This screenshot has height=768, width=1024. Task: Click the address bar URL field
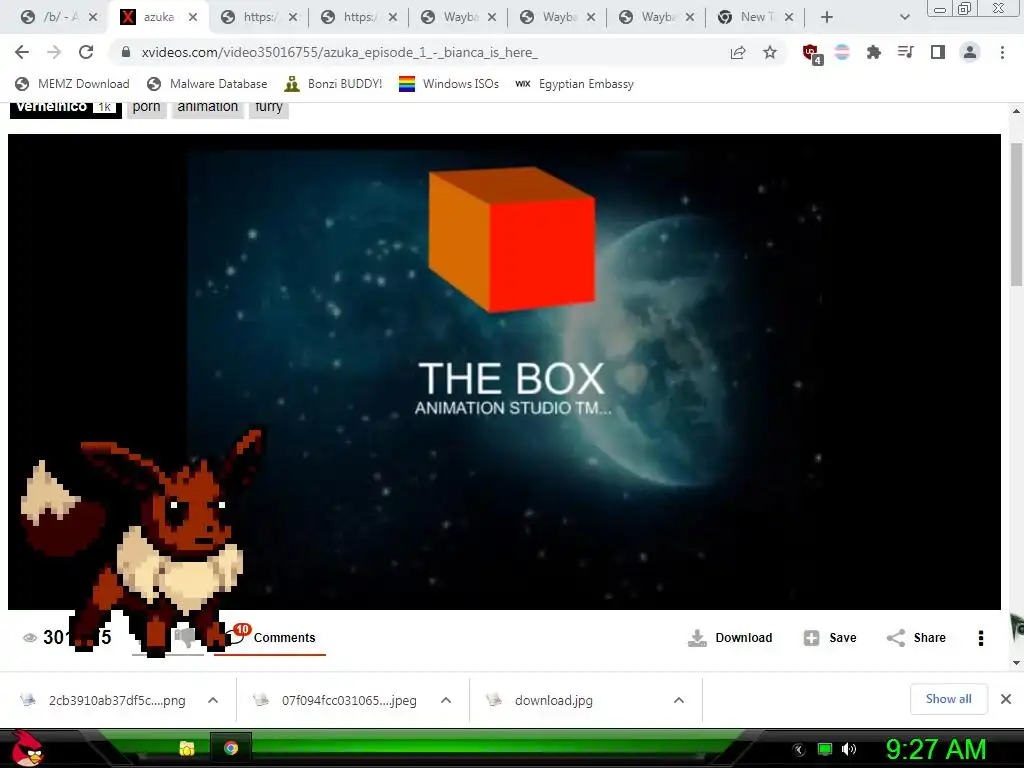point(418,52)
